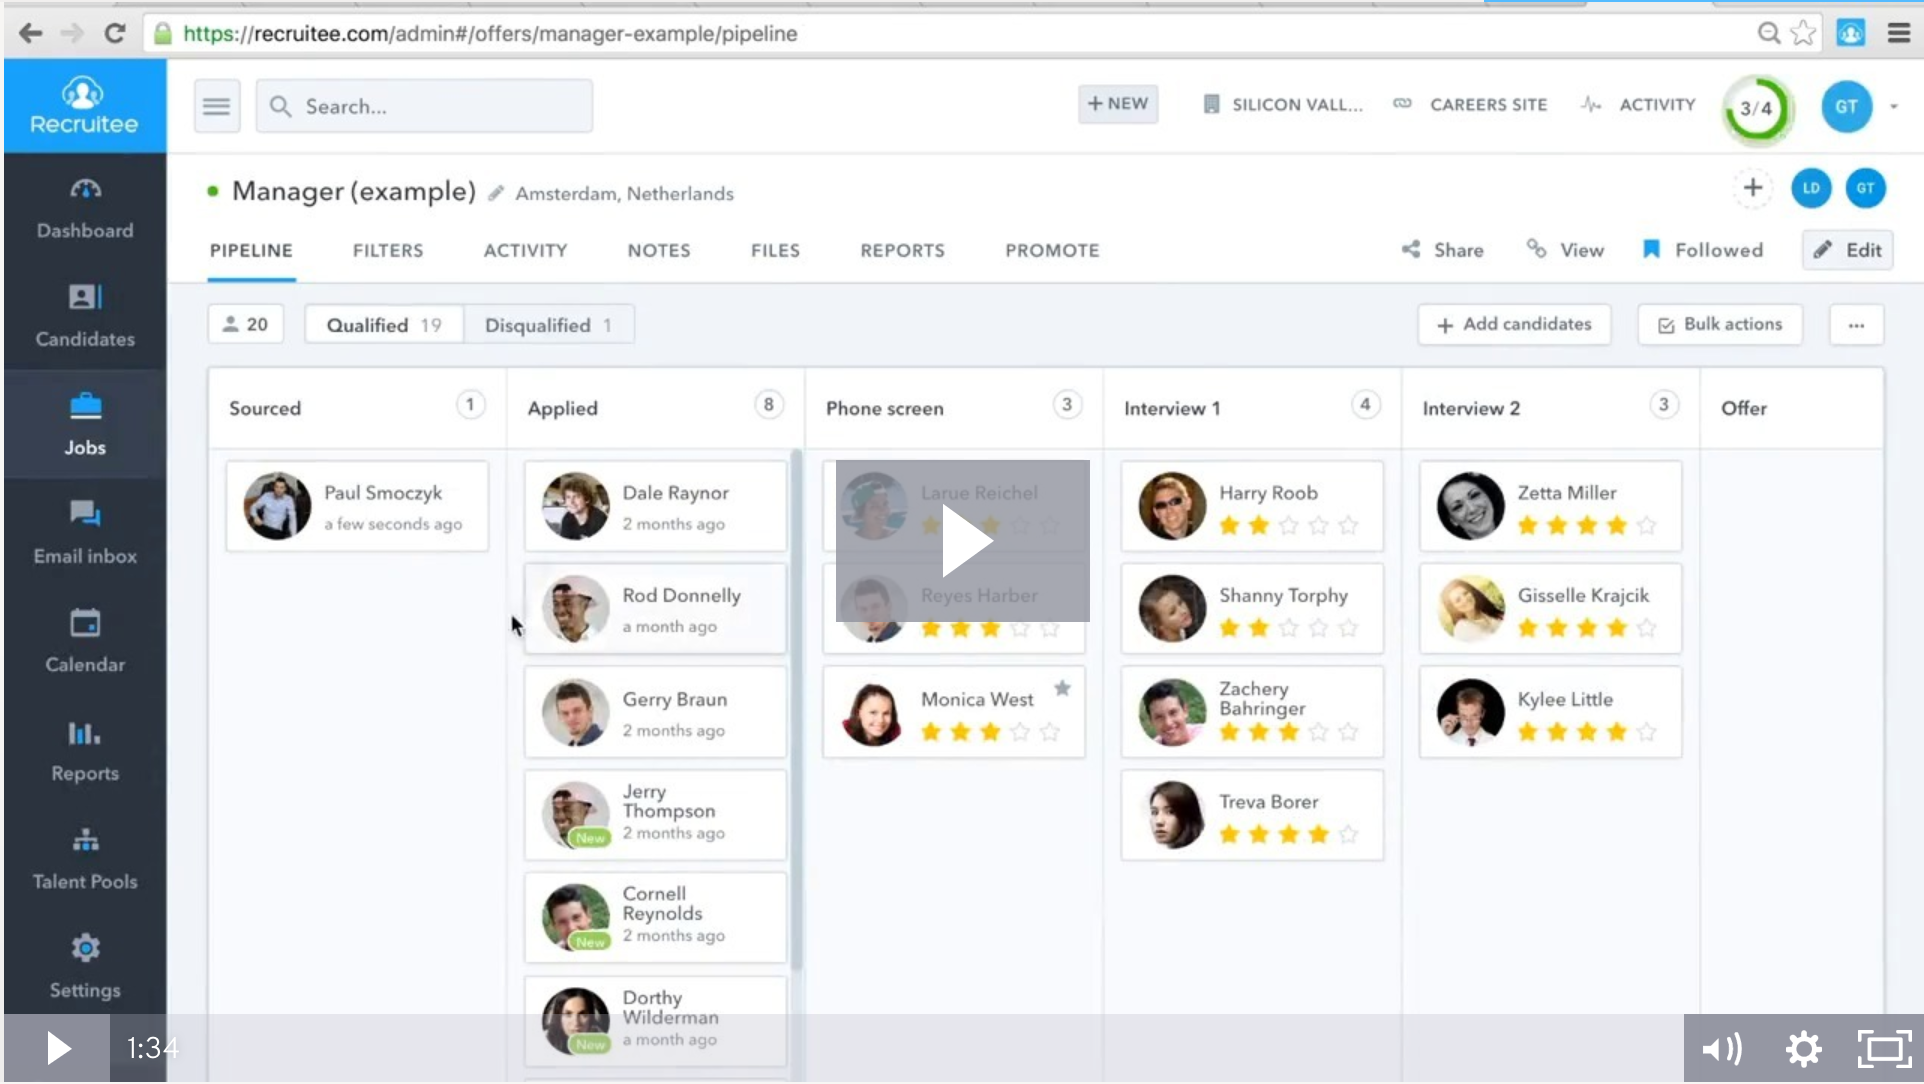Click the Recruitee logo

(x=84, y=106)
